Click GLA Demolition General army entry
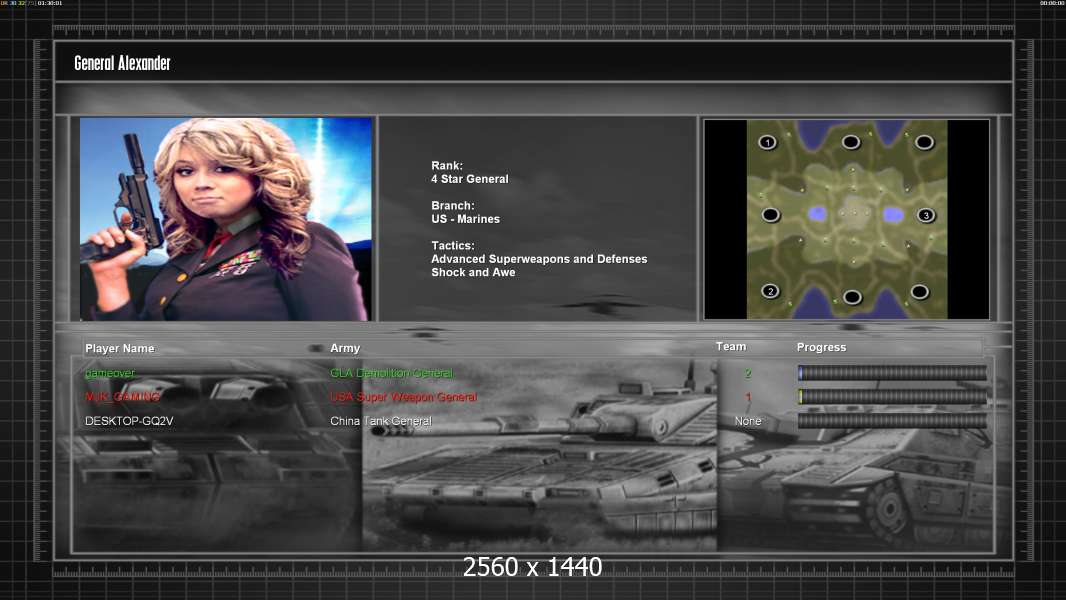 click(x=392, y=373)
